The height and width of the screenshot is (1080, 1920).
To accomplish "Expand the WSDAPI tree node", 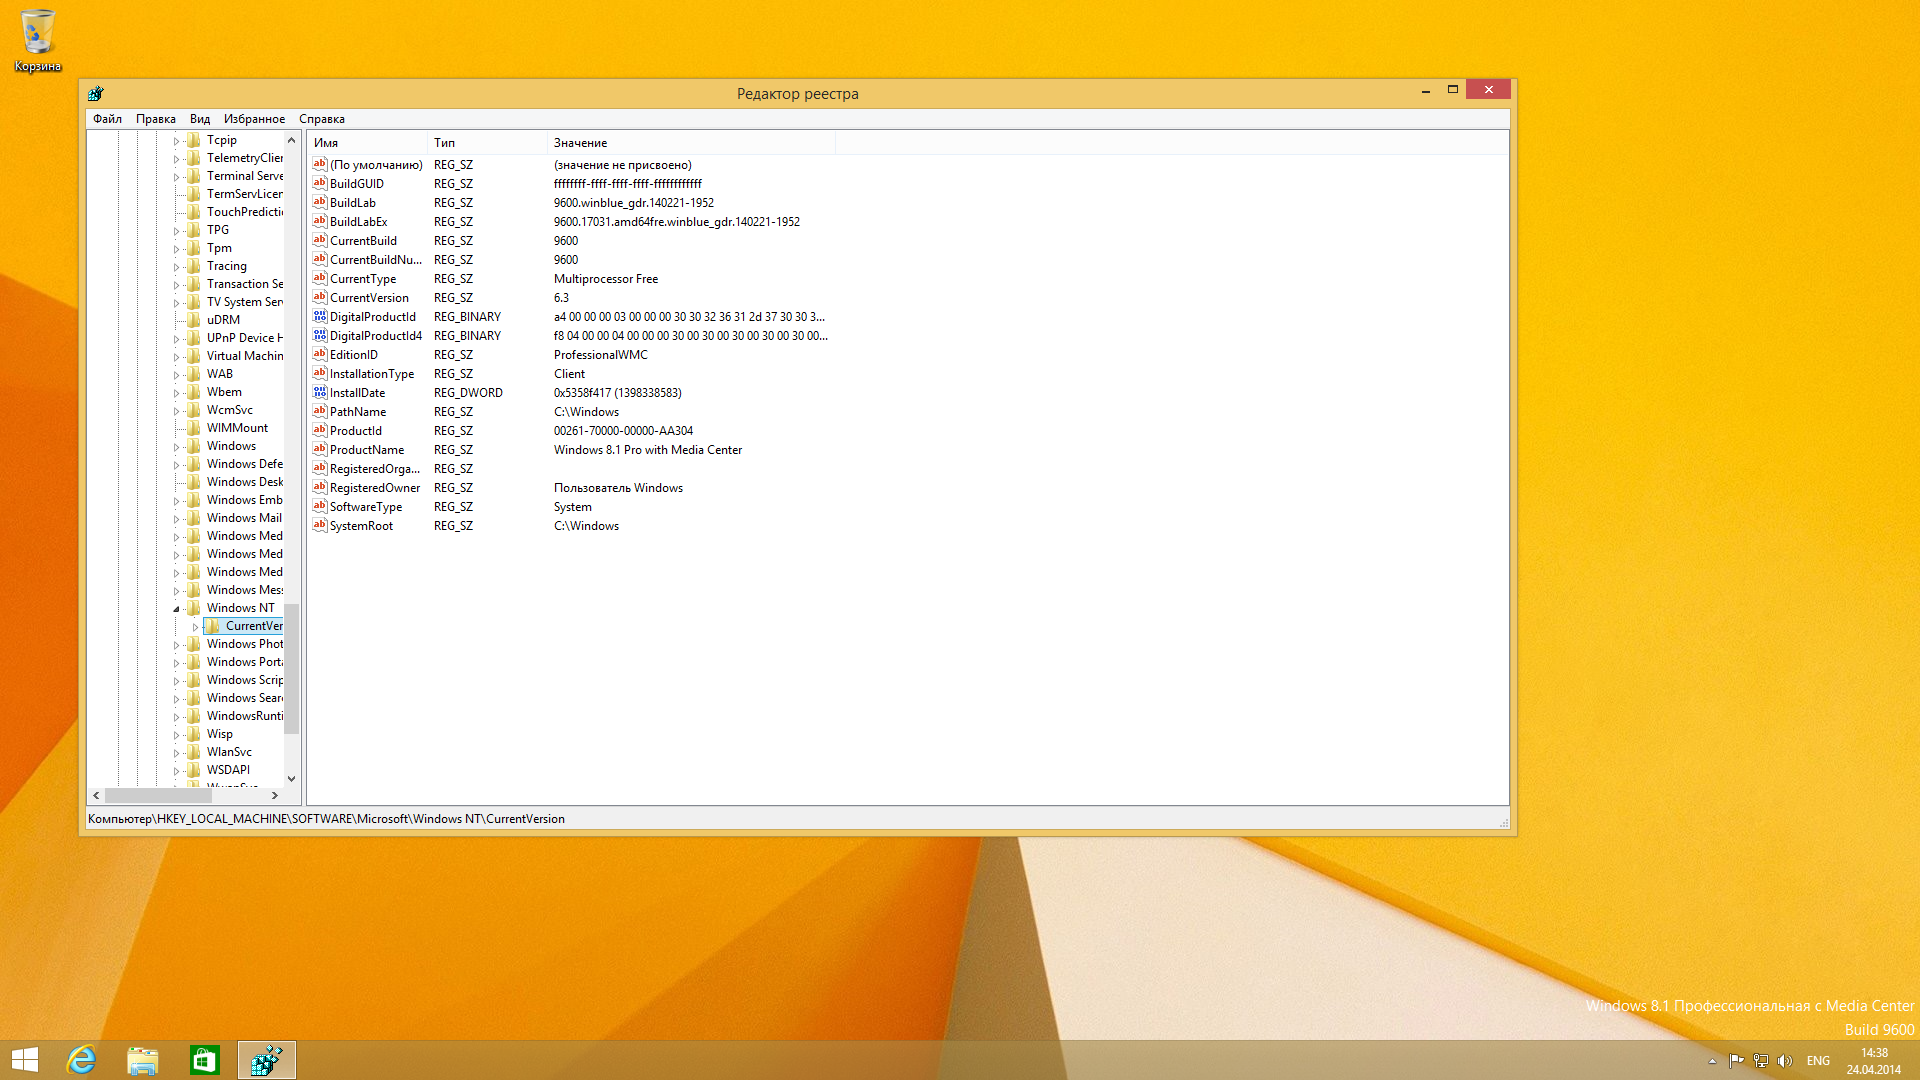I will coord(176,770).
